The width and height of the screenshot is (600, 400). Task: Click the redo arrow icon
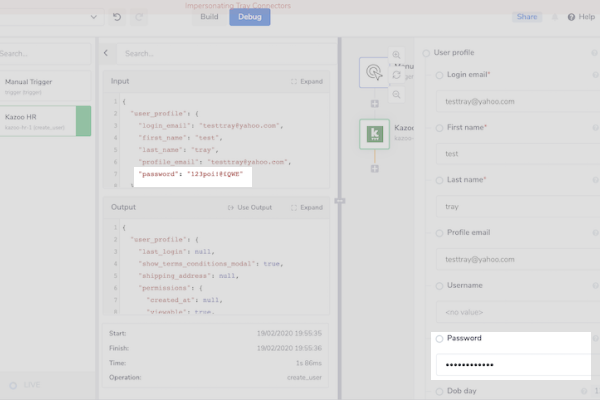(139, 17)
